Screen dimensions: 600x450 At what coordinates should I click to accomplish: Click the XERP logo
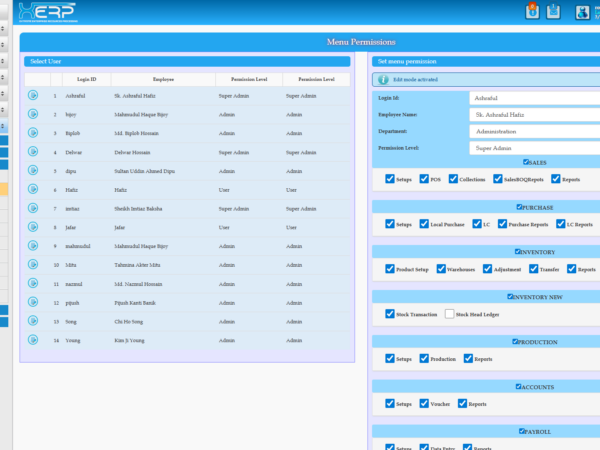coord(48,12)
